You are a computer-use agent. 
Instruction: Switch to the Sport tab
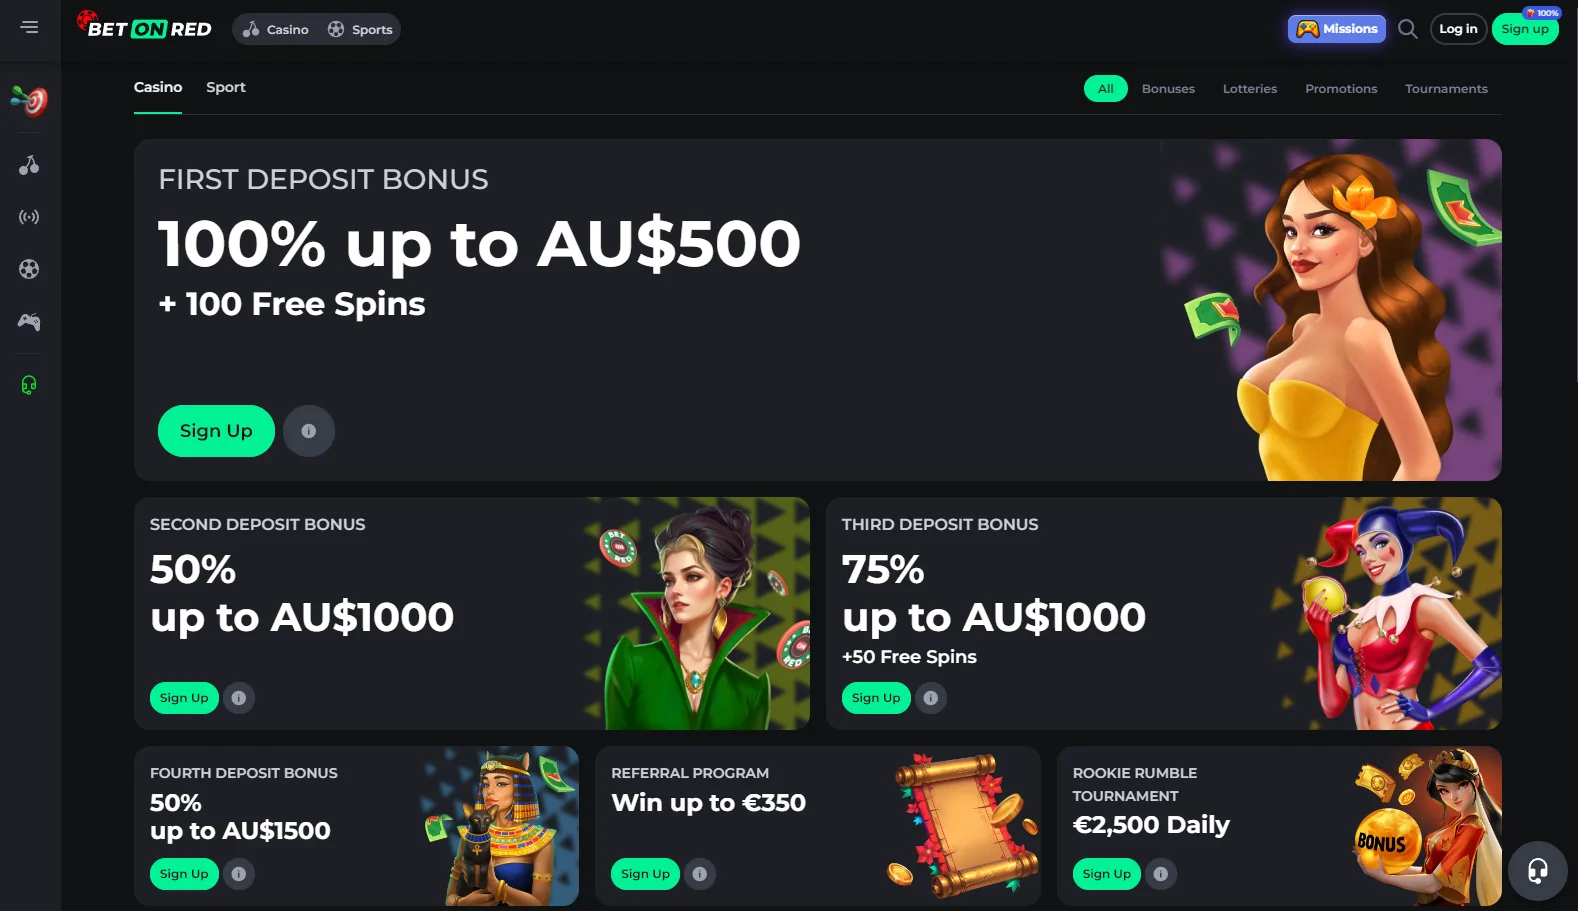[x=226, y=88]
